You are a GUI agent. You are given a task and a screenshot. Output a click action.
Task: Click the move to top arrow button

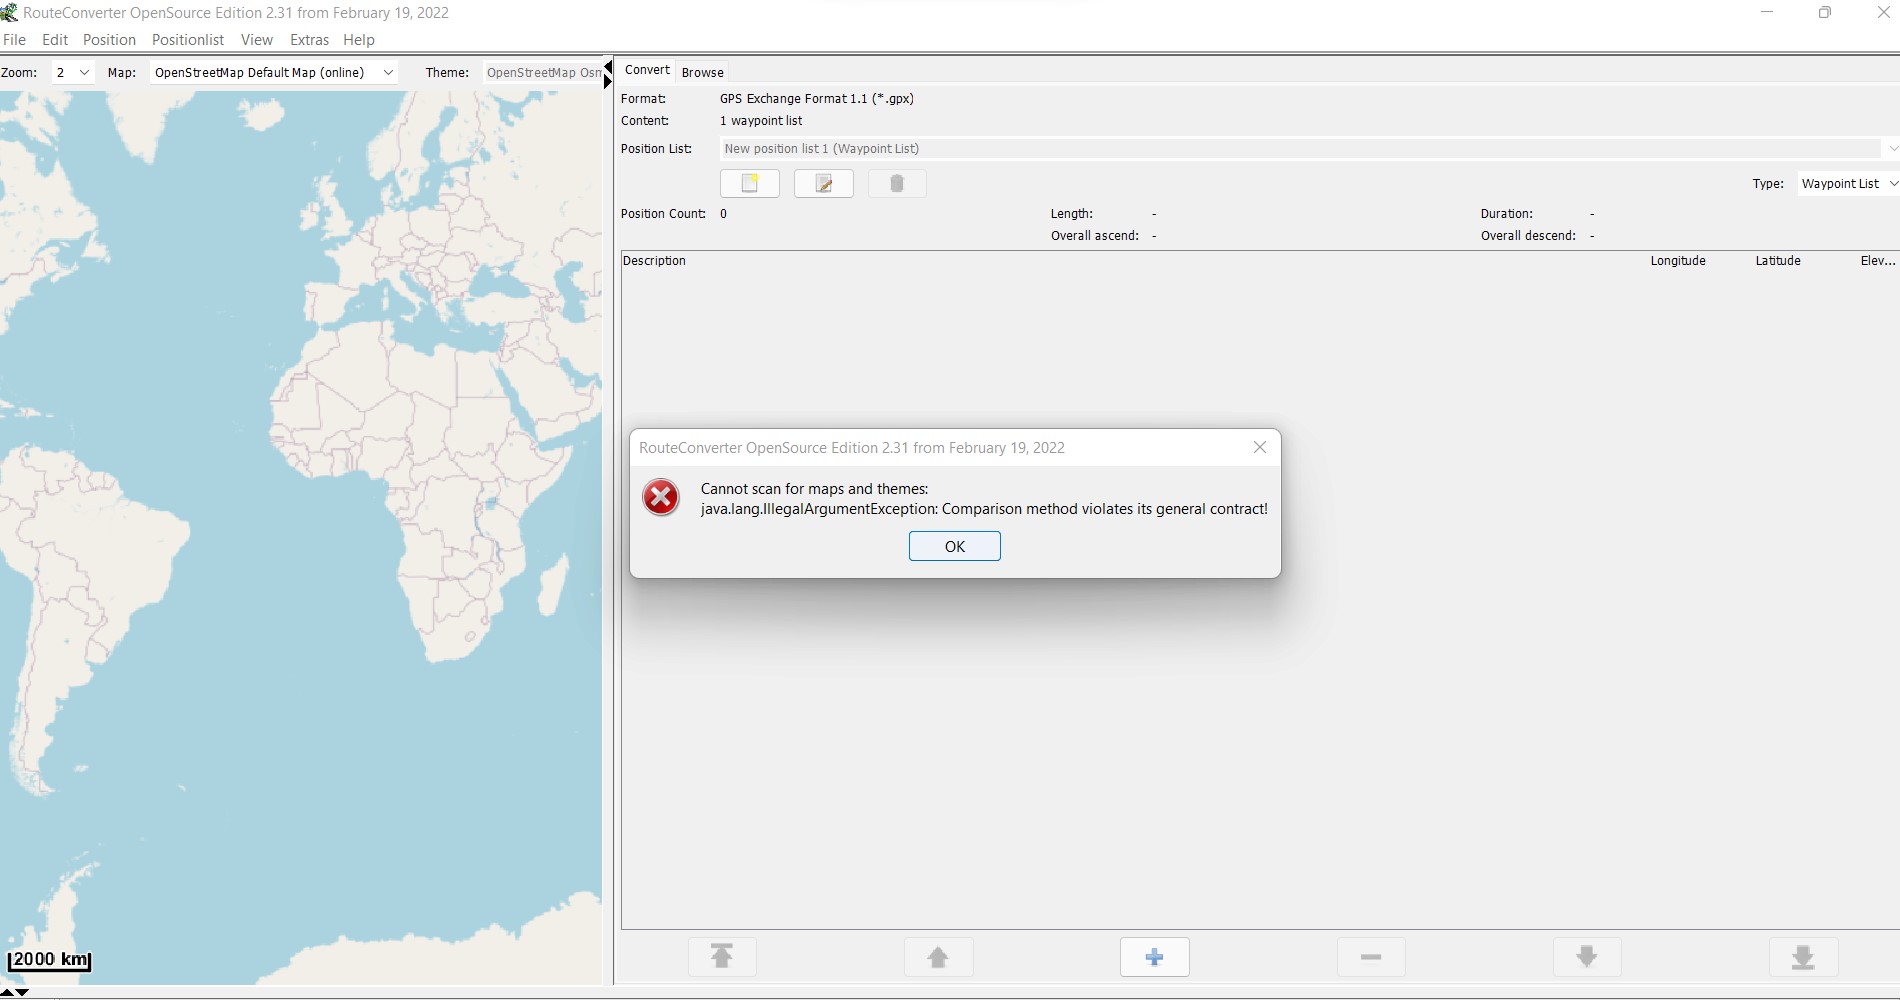coord(722,957)
